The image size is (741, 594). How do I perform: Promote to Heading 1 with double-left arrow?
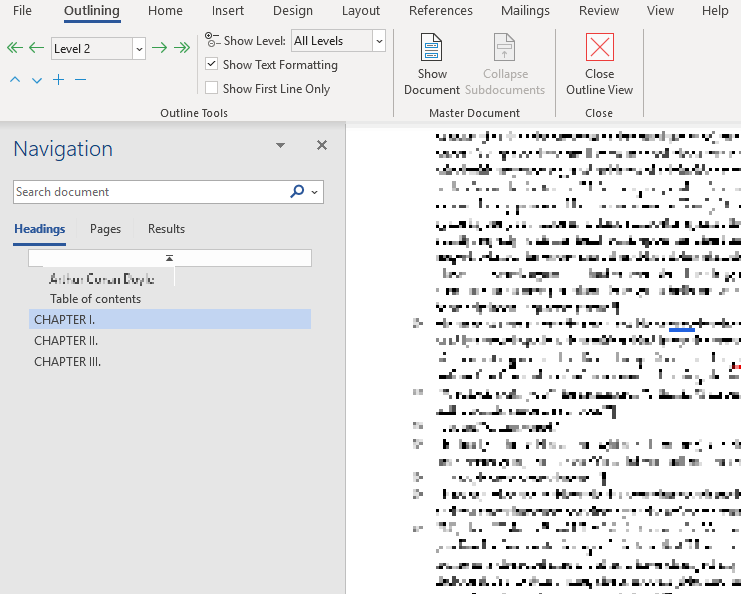(x=14, y=48)
